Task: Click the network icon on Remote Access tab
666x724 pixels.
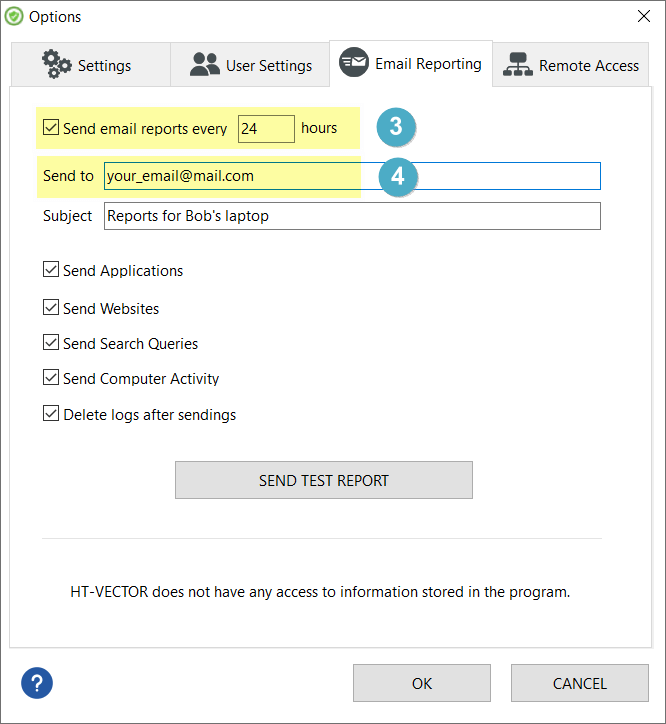Action: point(518,64)
